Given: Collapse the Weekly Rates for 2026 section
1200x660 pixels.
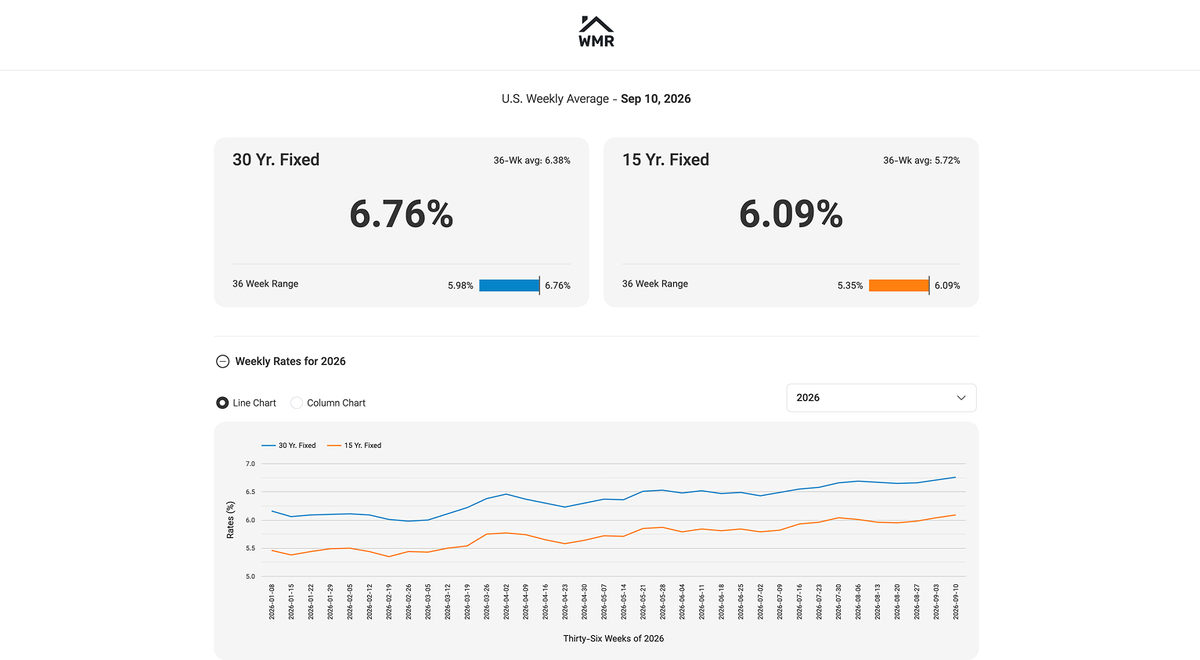Looking at the screenshot, I should tap(223, 361).
